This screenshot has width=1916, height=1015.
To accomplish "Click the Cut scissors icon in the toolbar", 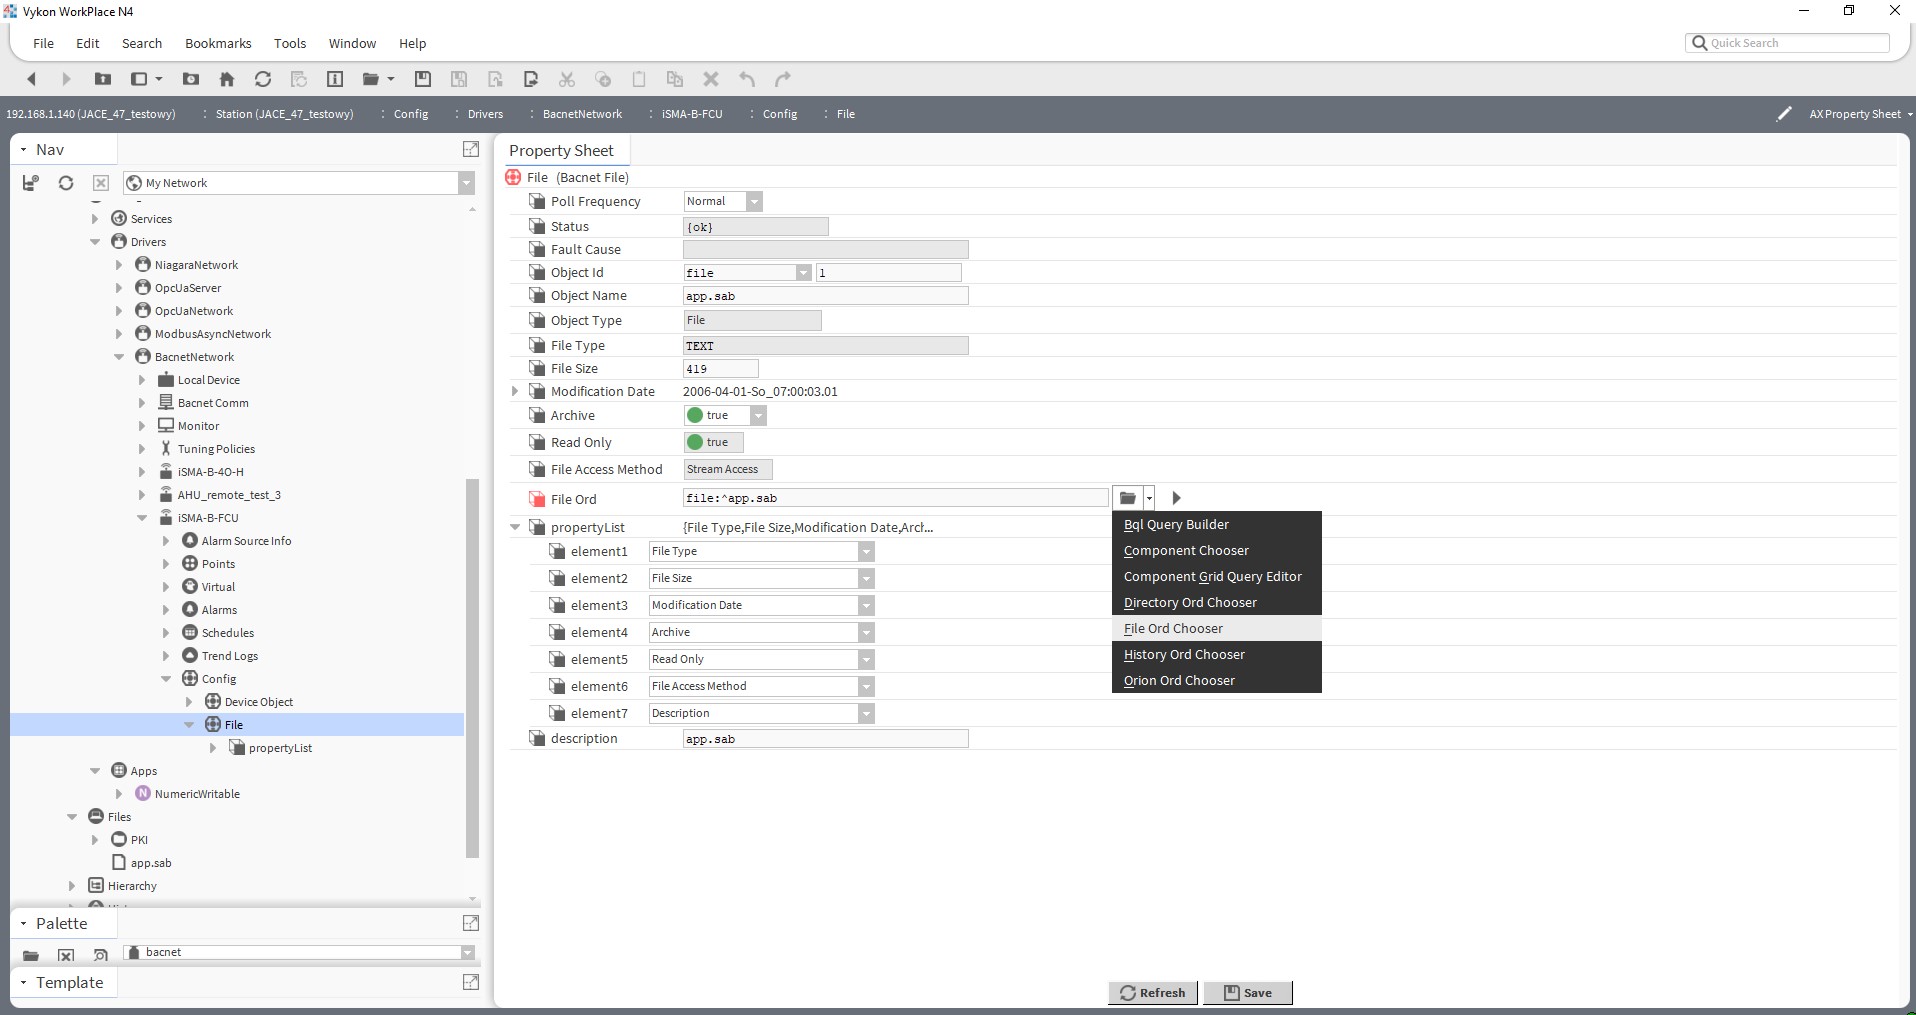I will click(x=566, y=79).
